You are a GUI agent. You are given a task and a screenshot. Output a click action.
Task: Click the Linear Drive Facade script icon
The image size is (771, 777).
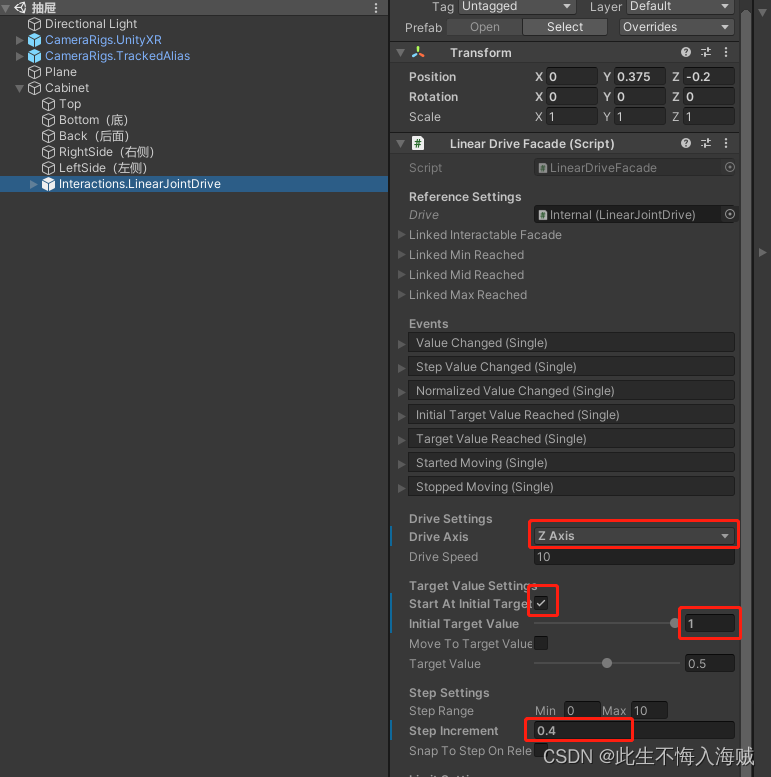(418, 144)
